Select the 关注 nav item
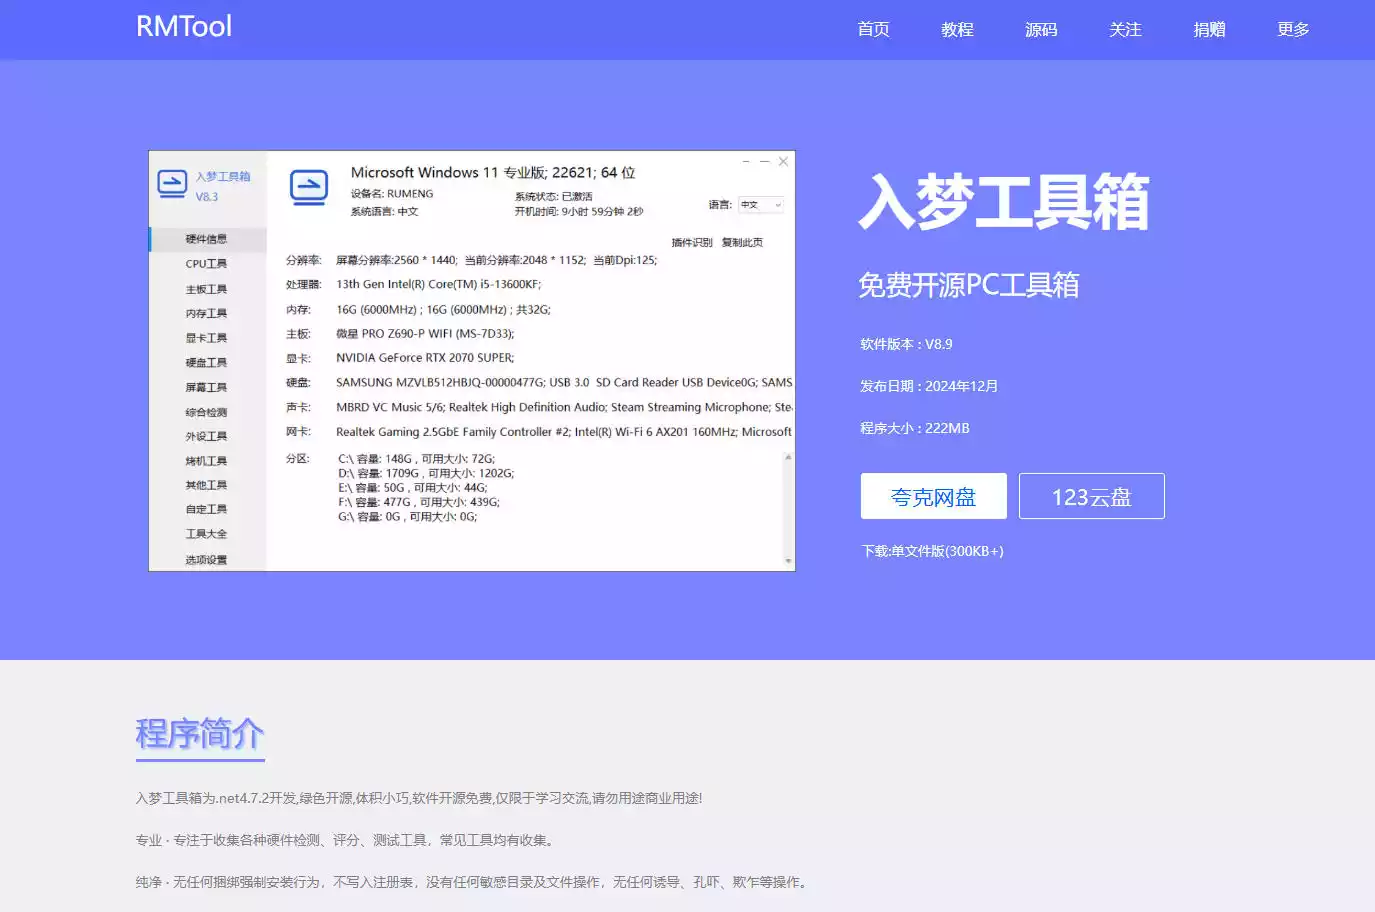This screenshot has height=912, width=1375. (1125, 30)
